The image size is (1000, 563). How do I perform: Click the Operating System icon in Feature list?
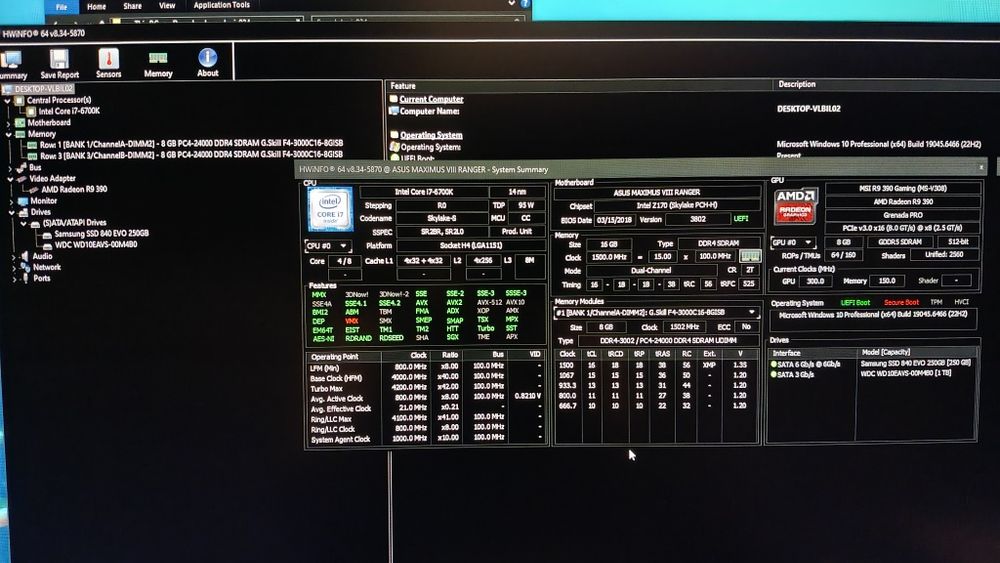395,147
